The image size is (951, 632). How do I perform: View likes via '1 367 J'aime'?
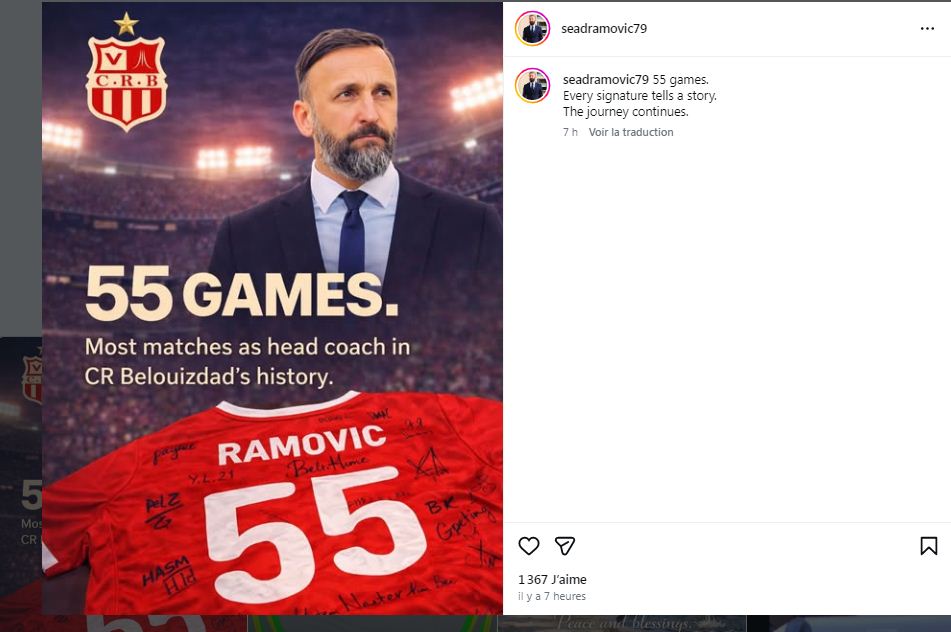click(x=552, y=580)
